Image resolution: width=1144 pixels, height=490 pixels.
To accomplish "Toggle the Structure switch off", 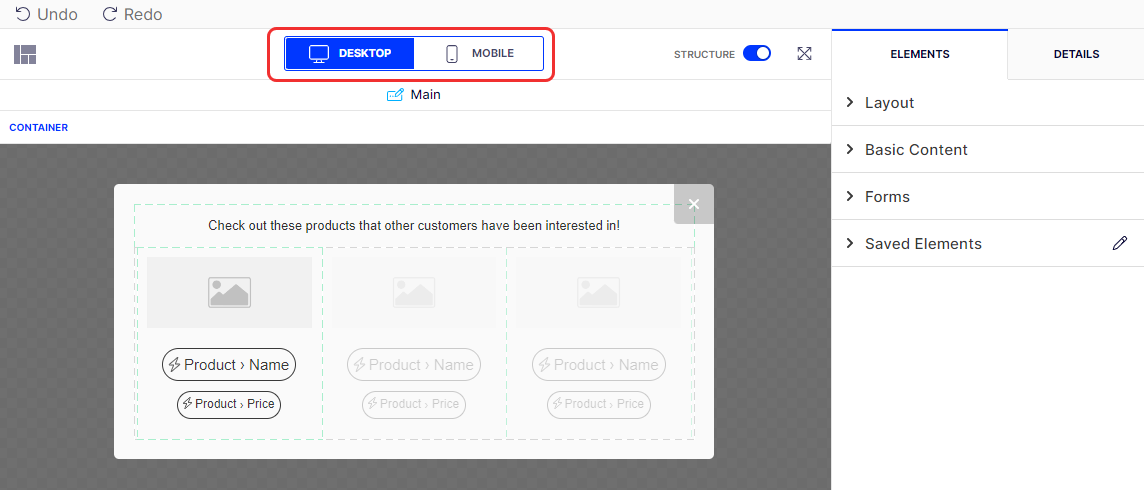I will point(757,54).
